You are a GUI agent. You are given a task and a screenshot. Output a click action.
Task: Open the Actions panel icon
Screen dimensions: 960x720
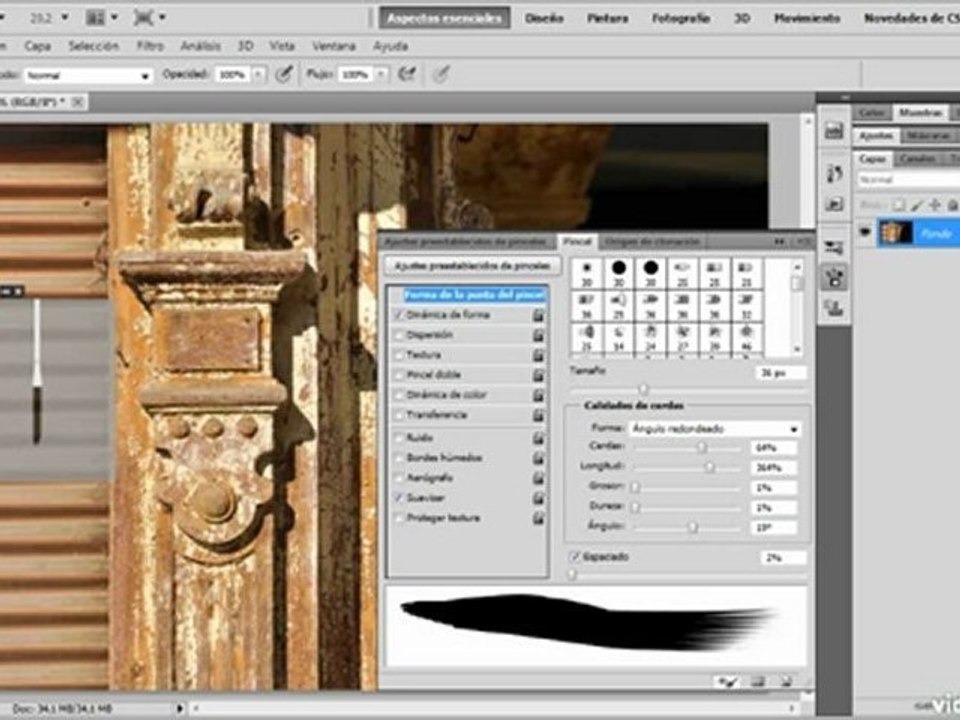[834, 204]
